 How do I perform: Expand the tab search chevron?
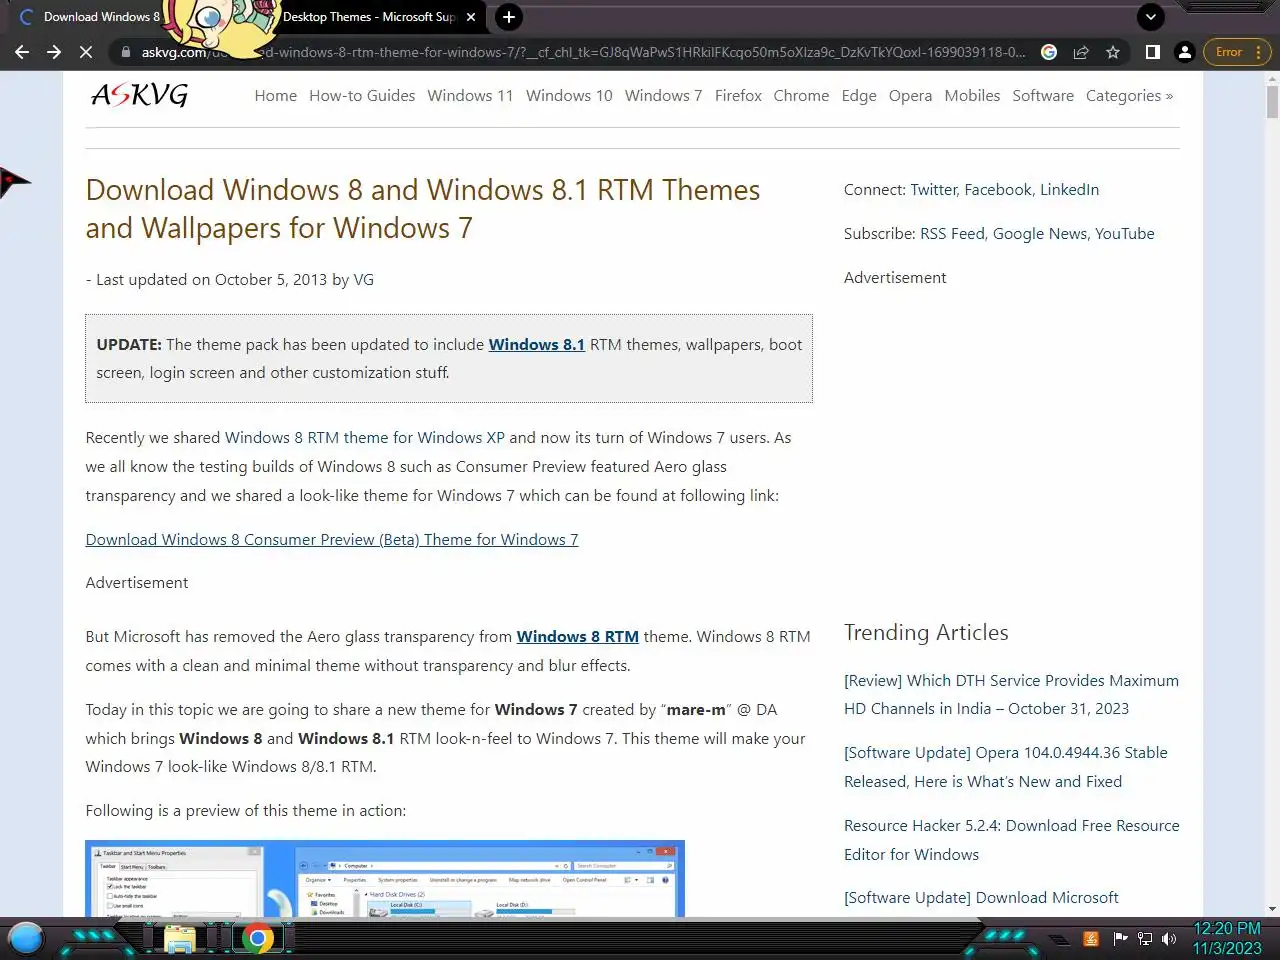point(1151,17)
